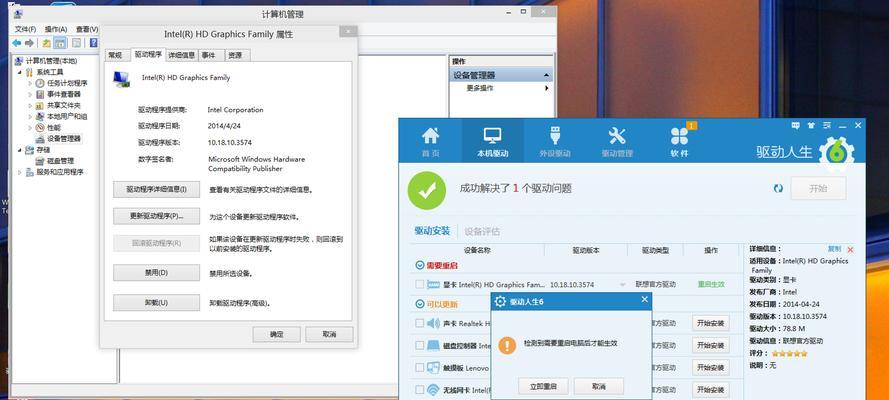Click the 触摸板 touchpad device icon
Image resolution: width=889 pixels, height=400 pixels.
433,368
